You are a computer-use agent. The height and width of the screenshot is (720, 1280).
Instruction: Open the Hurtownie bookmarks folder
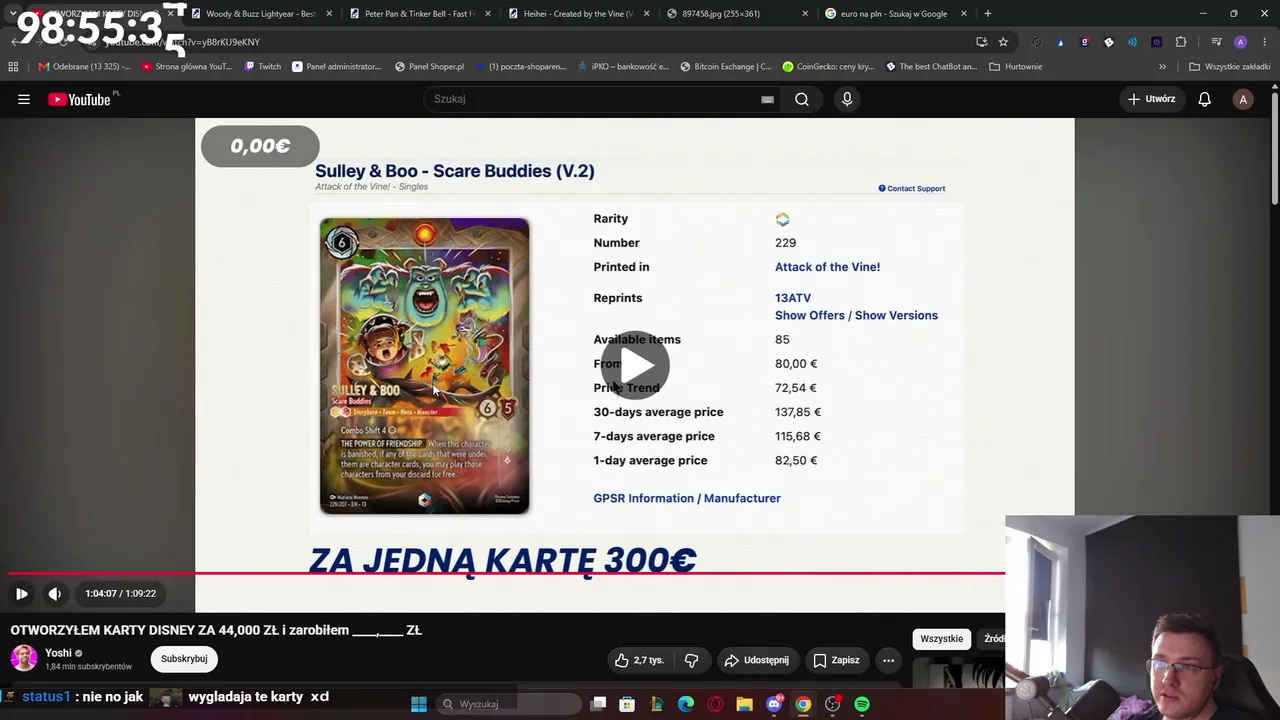1016,67
